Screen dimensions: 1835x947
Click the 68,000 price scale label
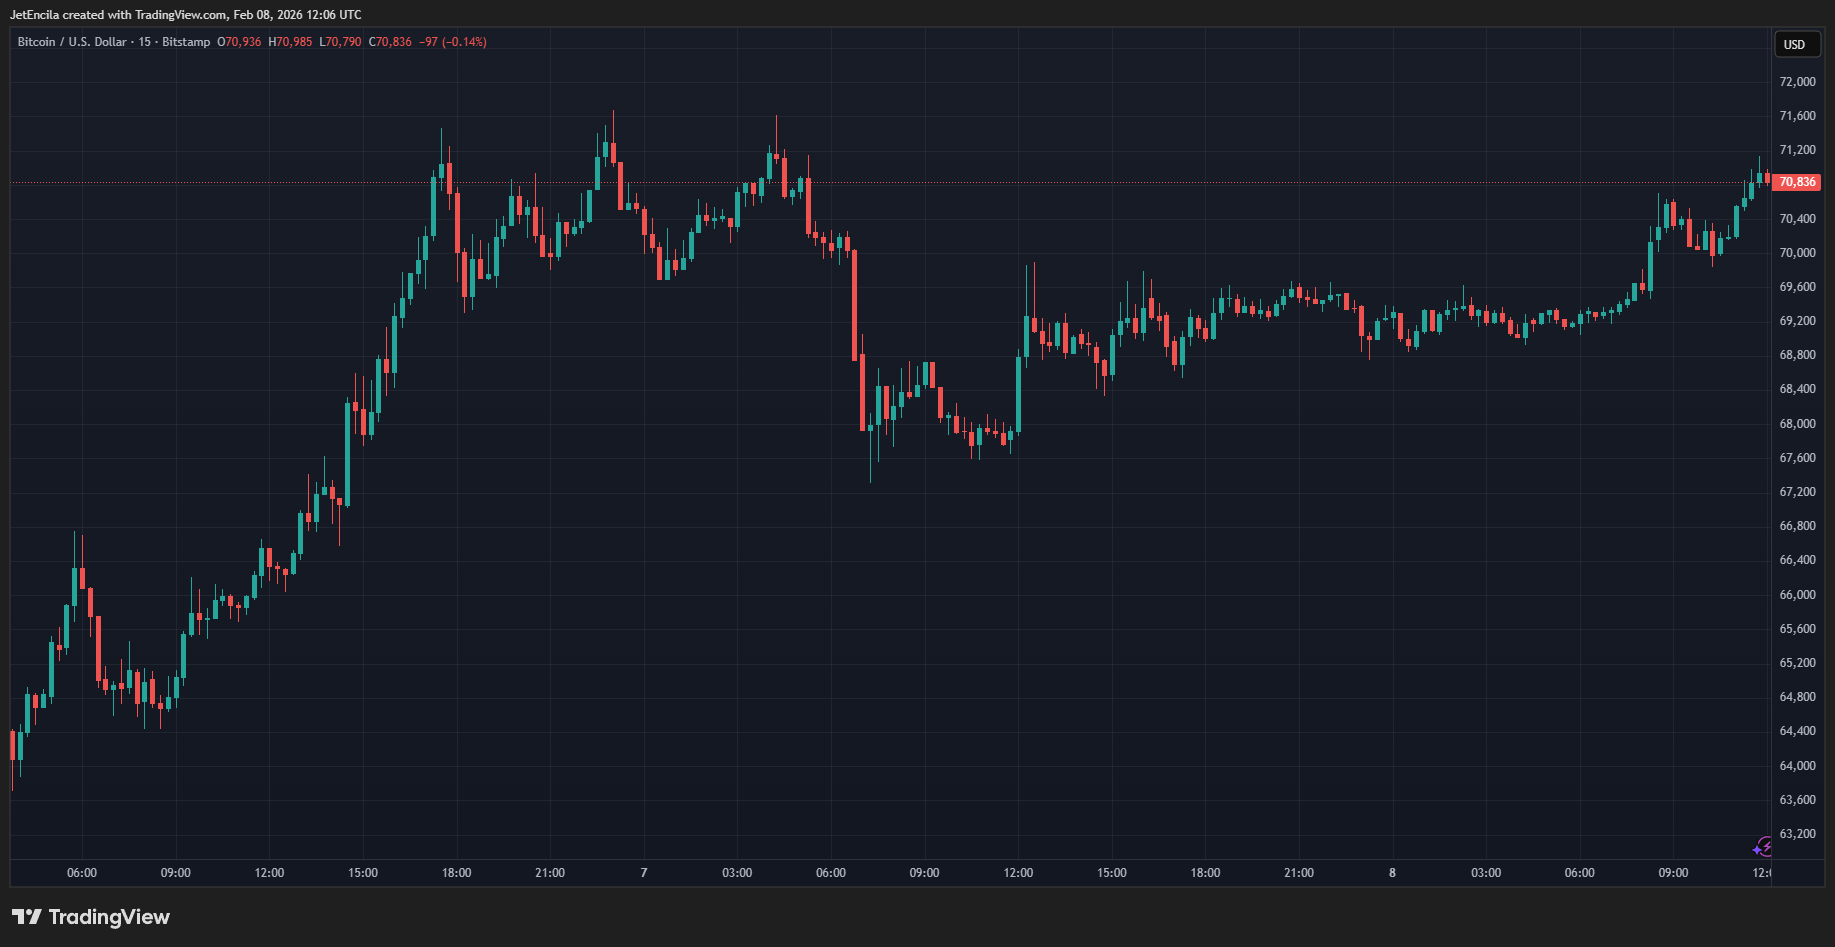pyautogui.click(x=1797, y=424)
